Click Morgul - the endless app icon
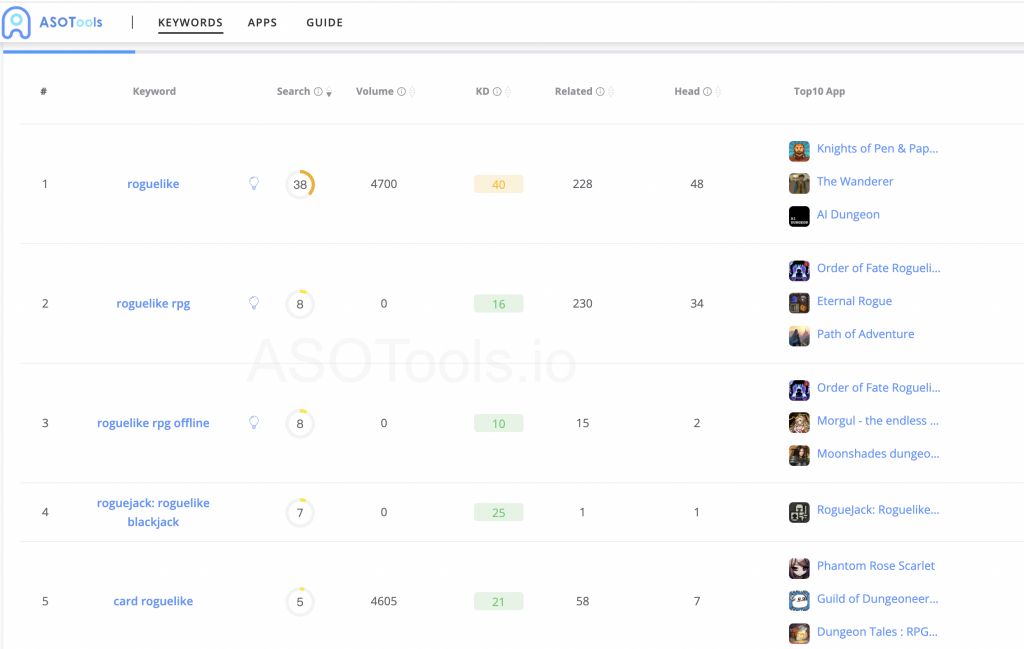Screen dimensions: 1024x649 pos(799,422)
